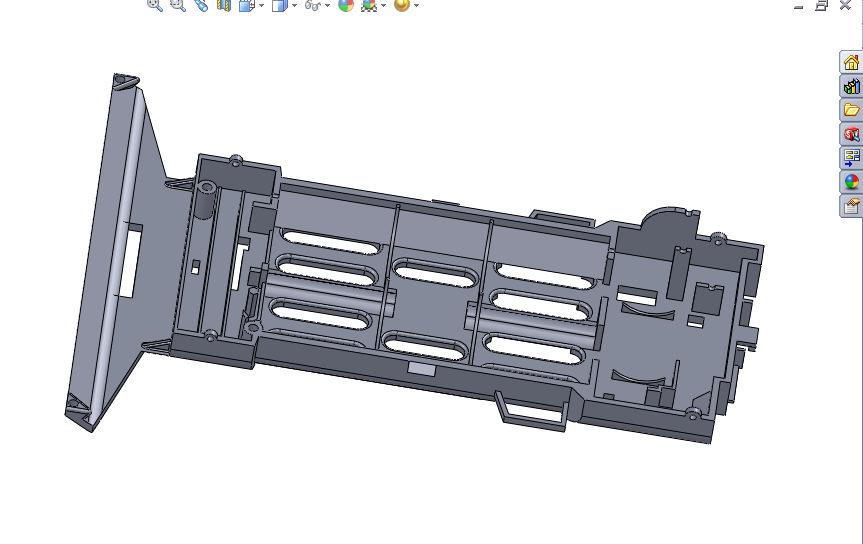The height and width of the screenshot is (544, 863).
Task: Expand the Apply Scene dropdown arrow
Action: tap(384, 5)
